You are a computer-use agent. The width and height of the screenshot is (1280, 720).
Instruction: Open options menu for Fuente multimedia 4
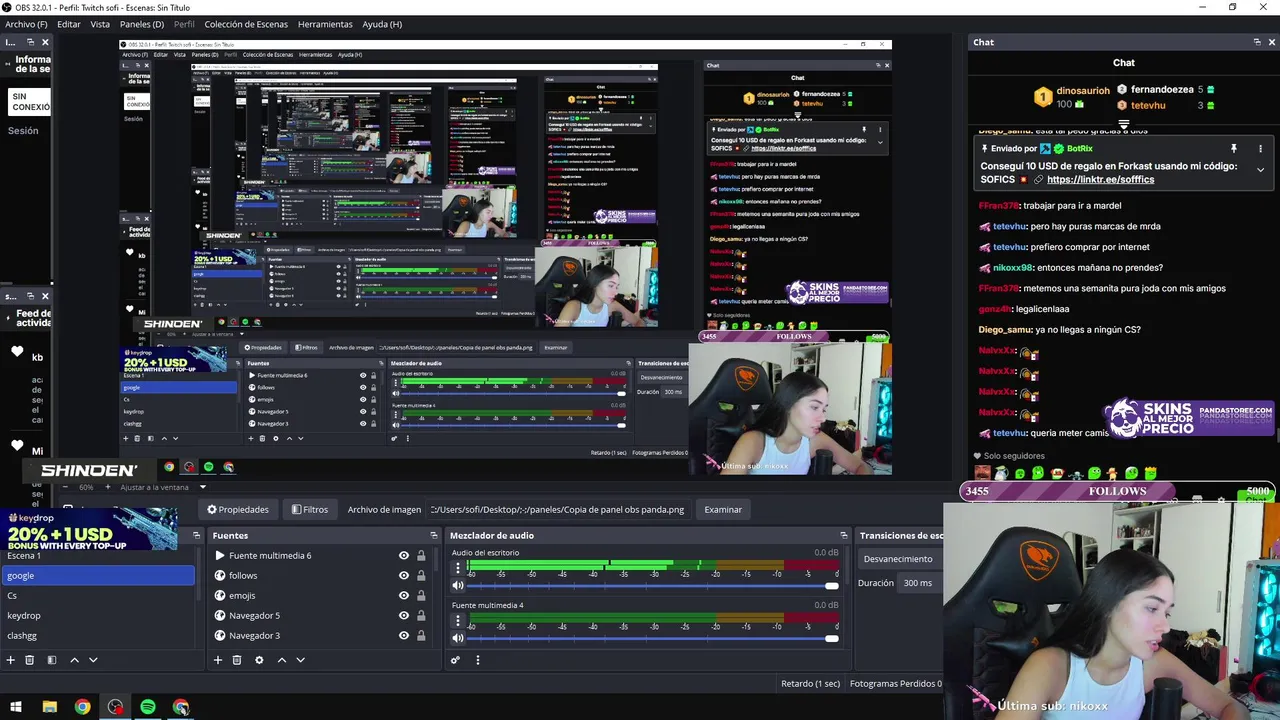pos(458,621)
